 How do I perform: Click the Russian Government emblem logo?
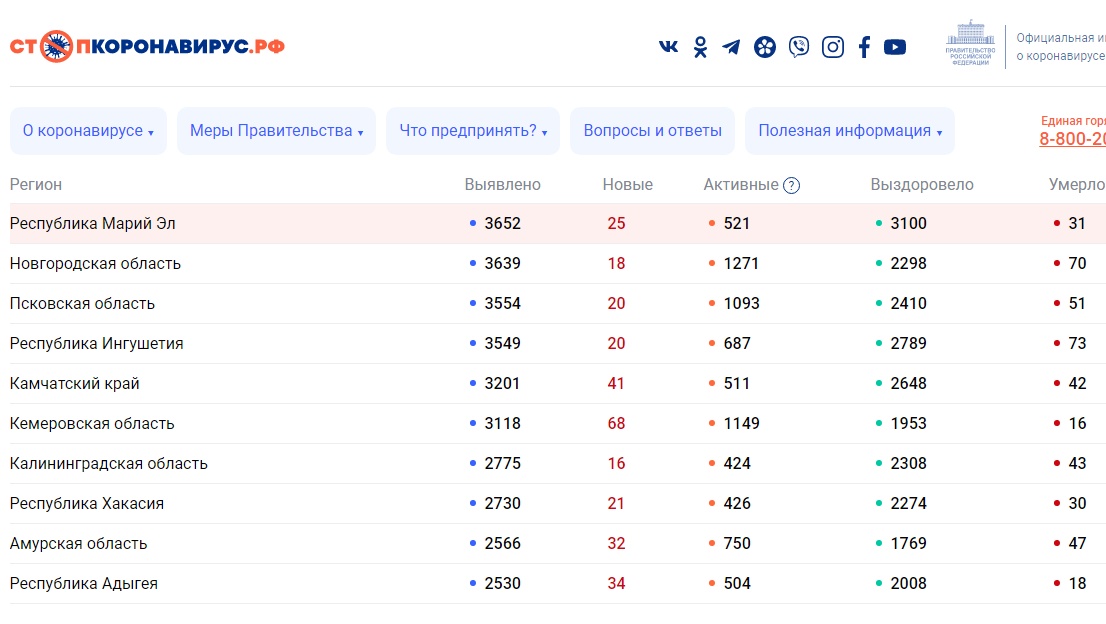click(971, 43)
